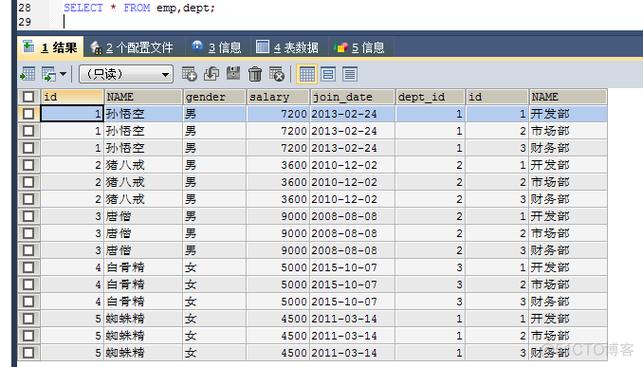Check the 猪八戒 开发部 row checkbox
Image resolution: width=643 pixels, height=367 pixels.
tap(28, 165)
